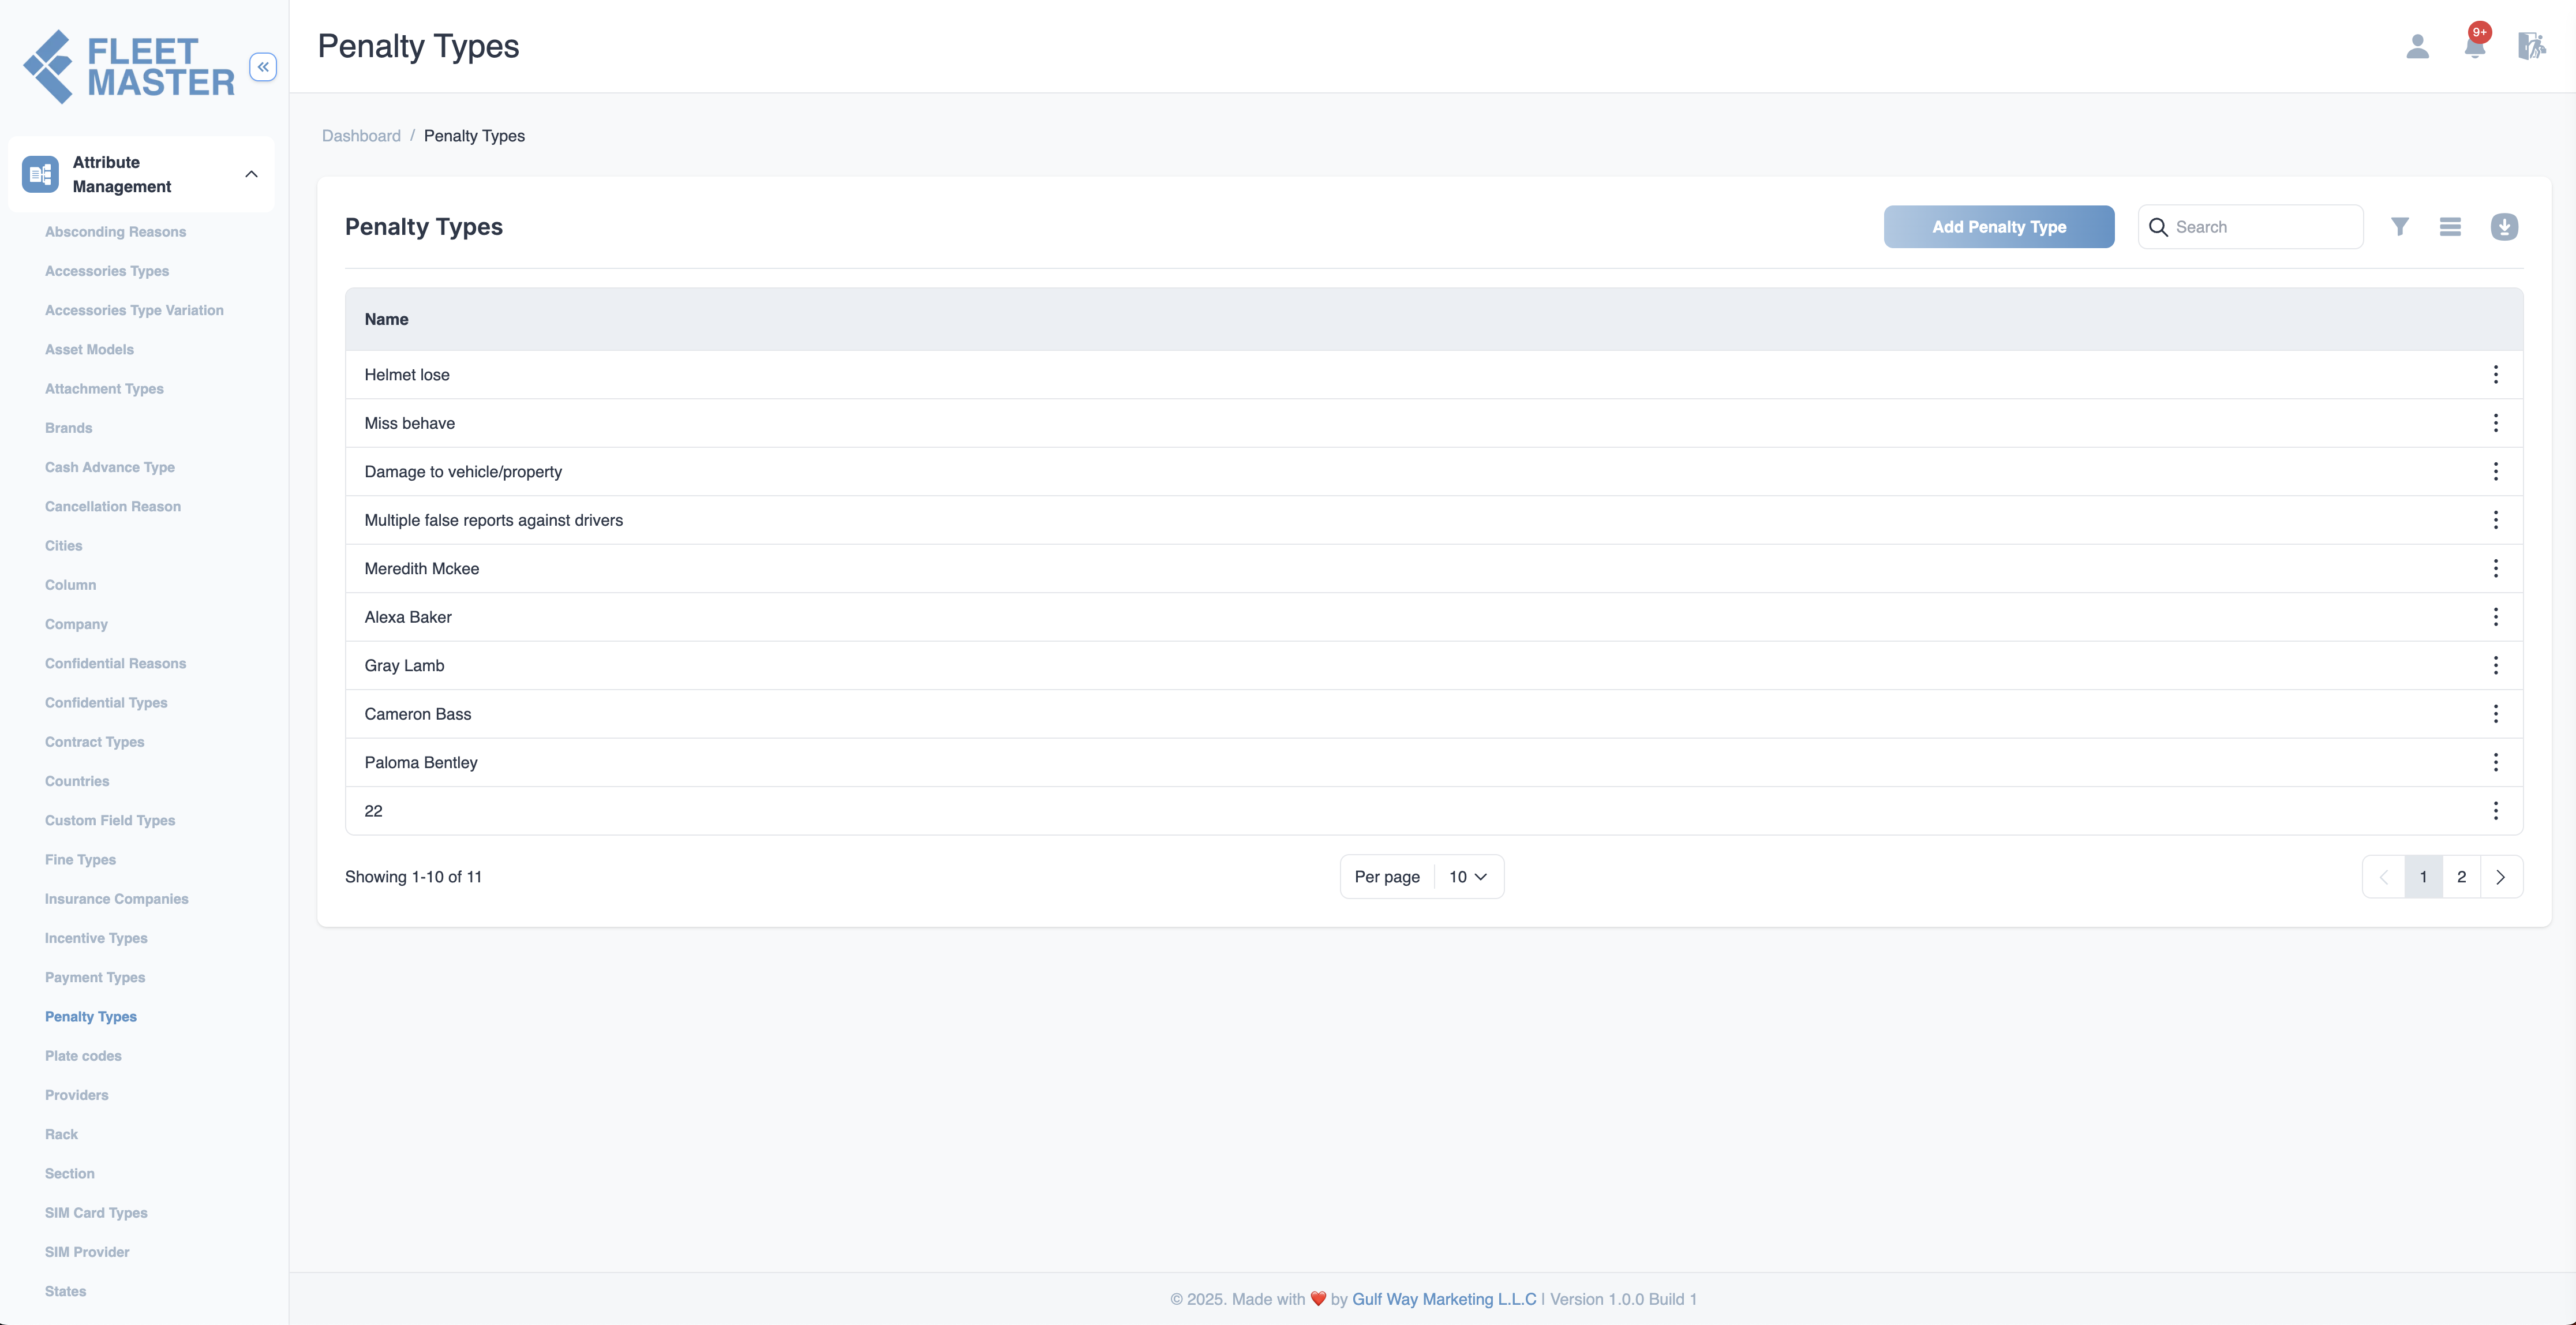2576x1325 pixels.
Task: Open Plate codes in sidebar
Action: pyautogui.click(x=83, y=1056)
